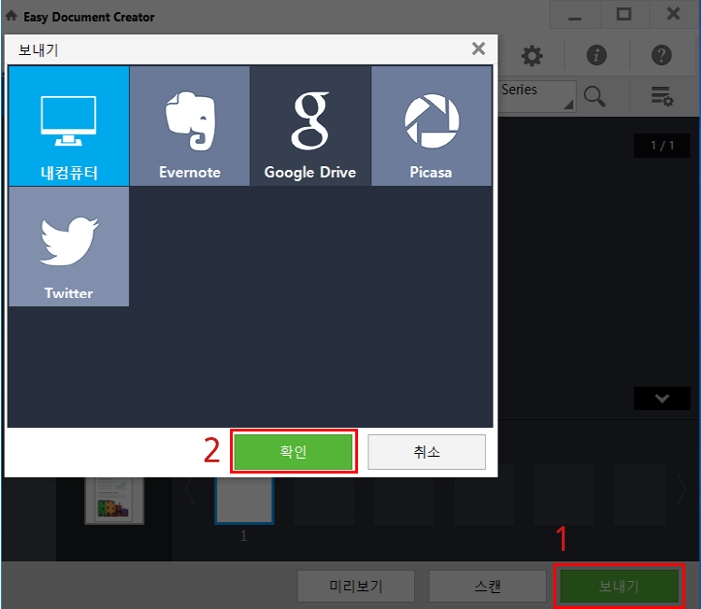Cancel the dialog with 취소 button

(x=427, y=452)
